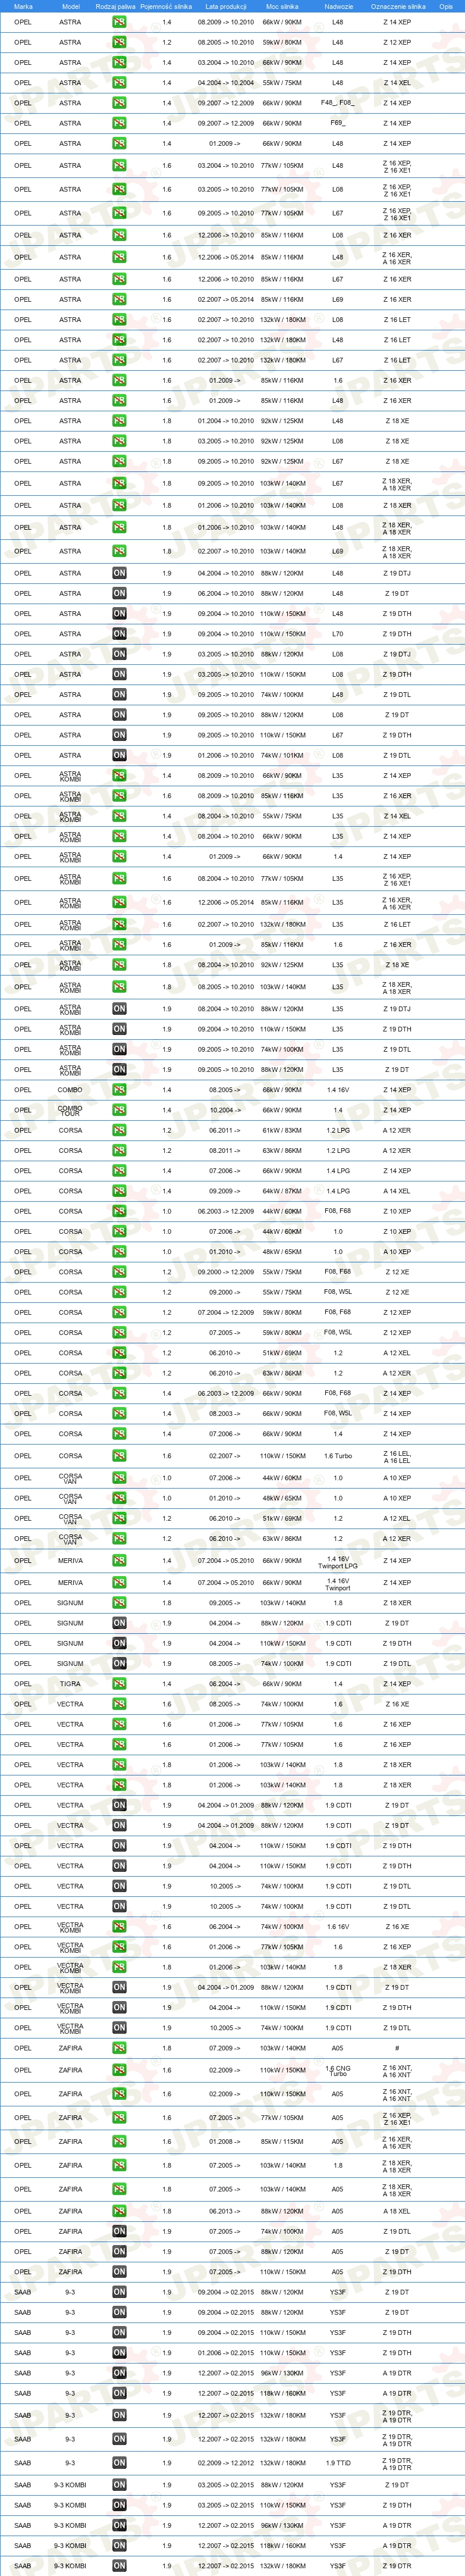The image size is (465, 2576).
Task: Click the 1.9 TTiD cell in SAAB row
Action: pyautogui.click(x=338, y=2463)
